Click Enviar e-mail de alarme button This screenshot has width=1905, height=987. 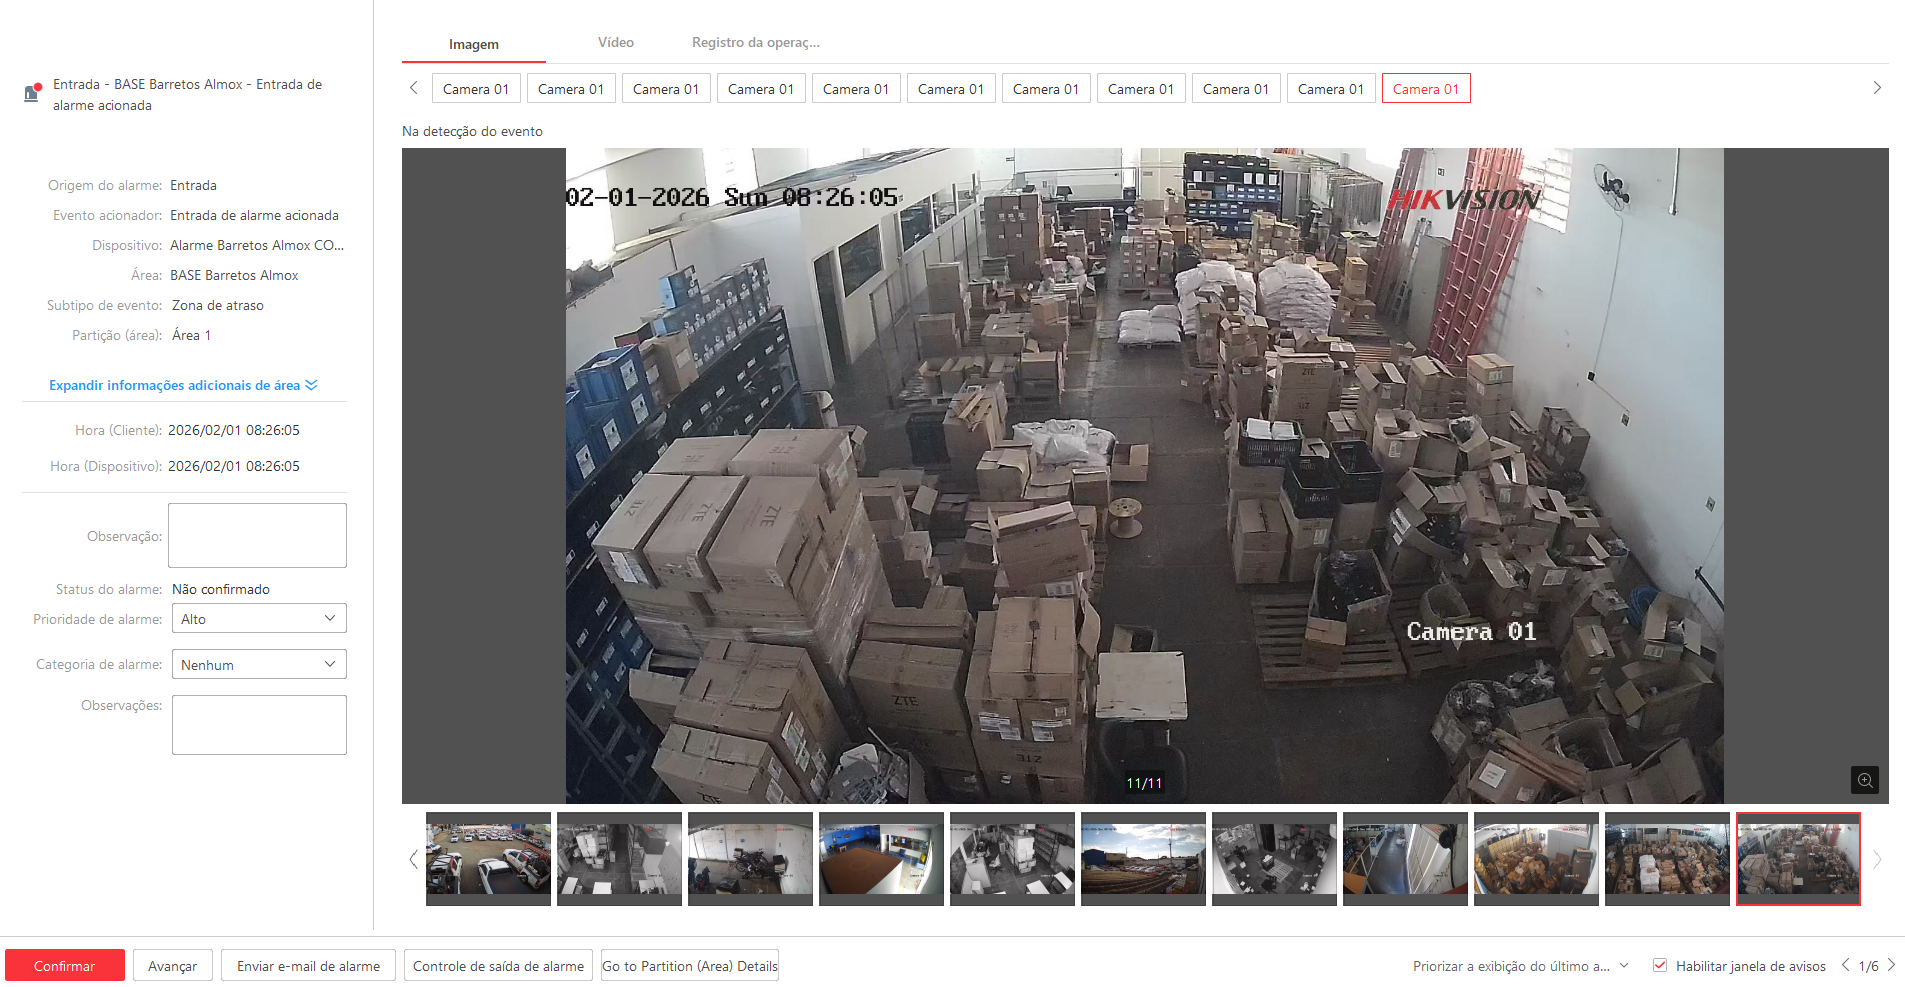click(308, 966)
